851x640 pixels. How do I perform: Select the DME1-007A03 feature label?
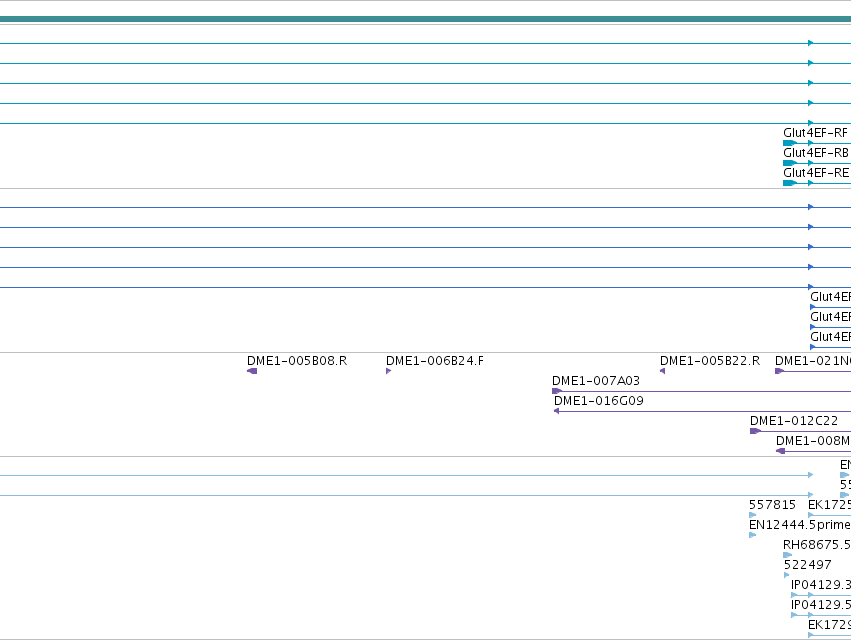pyautogui.click(x=596, y=381)
